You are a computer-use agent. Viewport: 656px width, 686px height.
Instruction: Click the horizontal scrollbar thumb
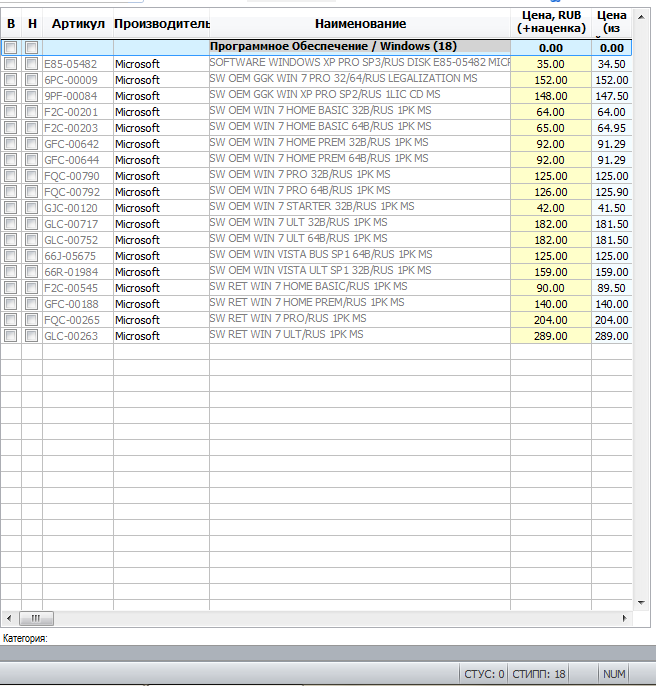[x=36, y=618]
